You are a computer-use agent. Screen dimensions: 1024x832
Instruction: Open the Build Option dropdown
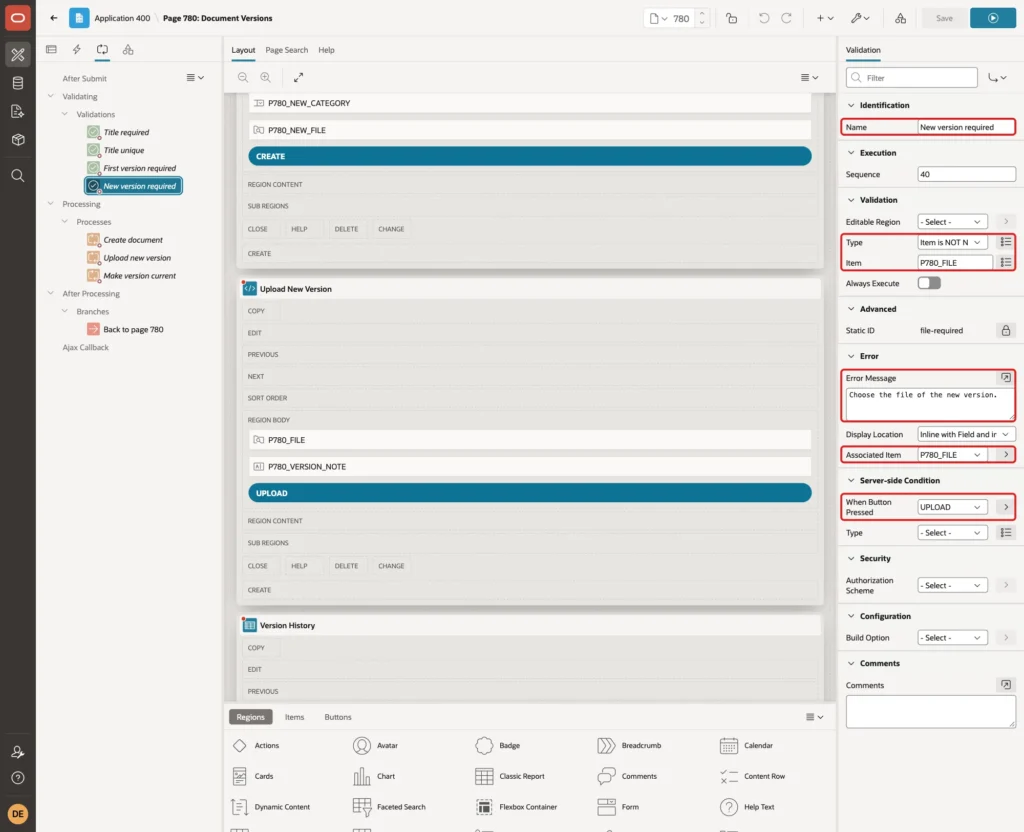(952, 637)
